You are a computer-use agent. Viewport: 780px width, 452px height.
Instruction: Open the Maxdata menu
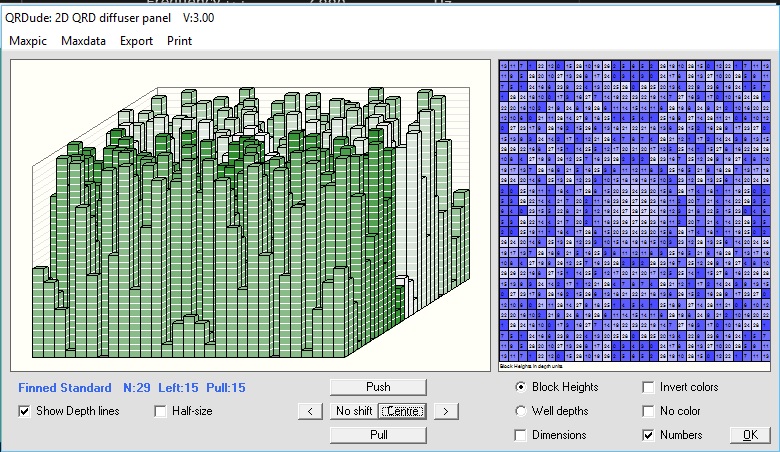tap(82, 41)
